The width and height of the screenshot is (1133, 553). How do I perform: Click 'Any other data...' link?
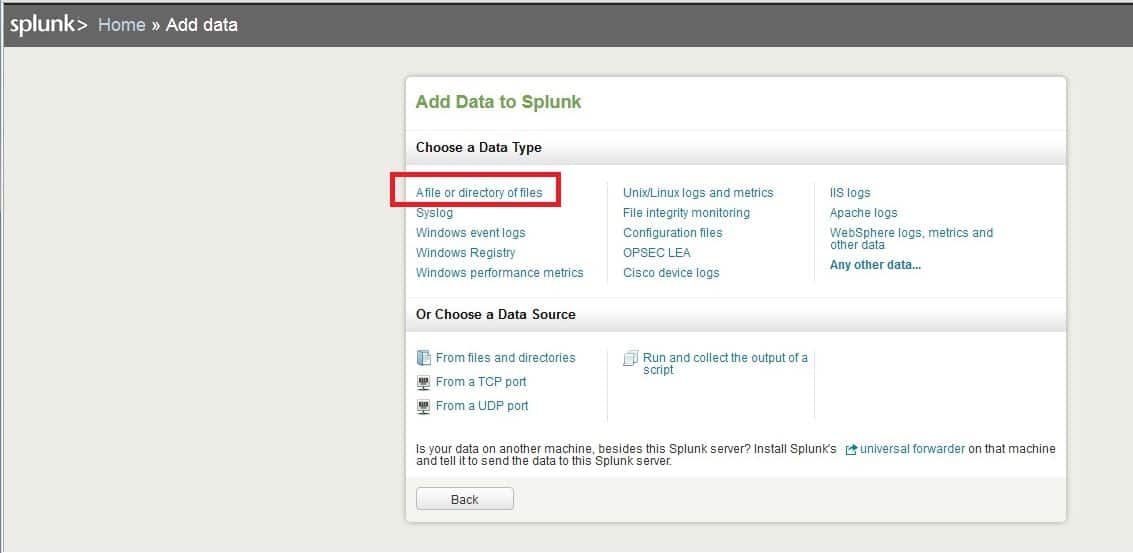point(875,265)
